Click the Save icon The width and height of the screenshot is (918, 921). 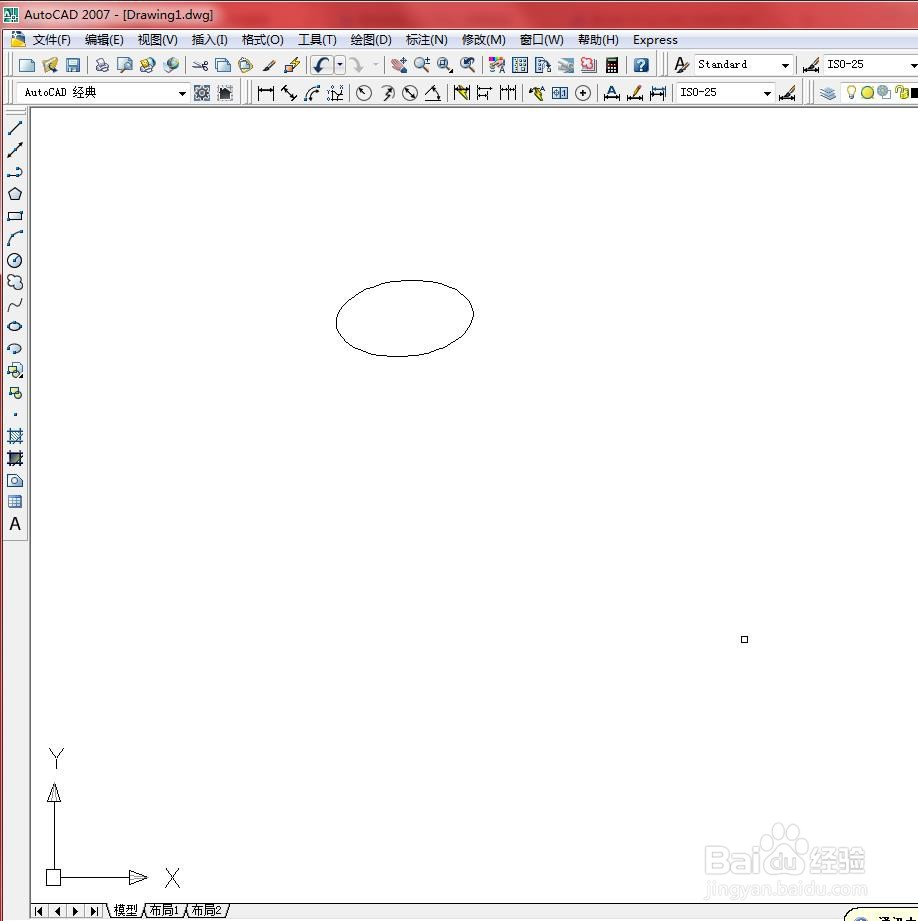[x=72, y=65]
